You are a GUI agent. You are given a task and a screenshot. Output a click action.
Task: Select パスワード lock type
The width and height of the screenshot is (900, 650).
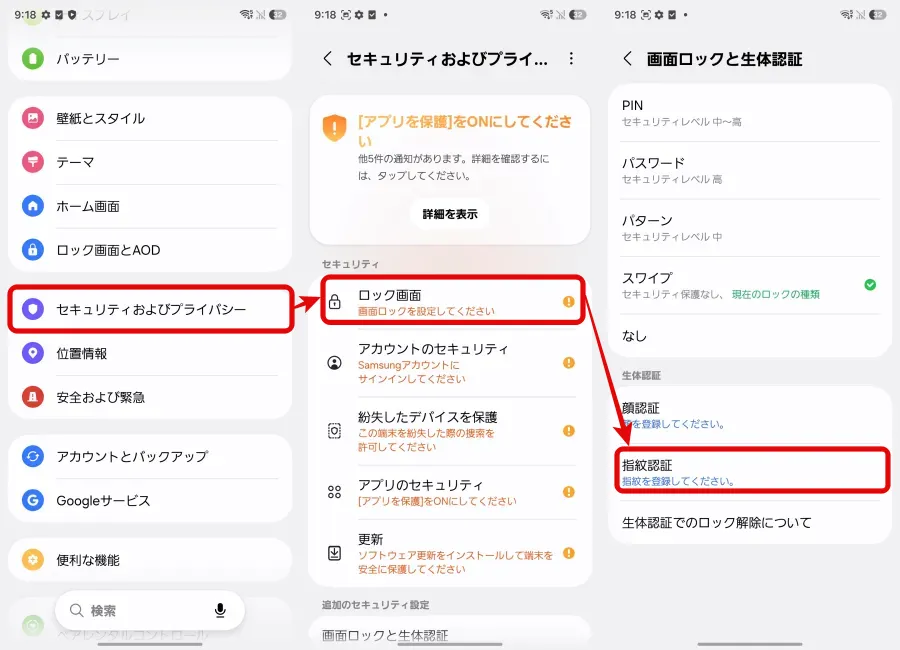coord(750,171)
